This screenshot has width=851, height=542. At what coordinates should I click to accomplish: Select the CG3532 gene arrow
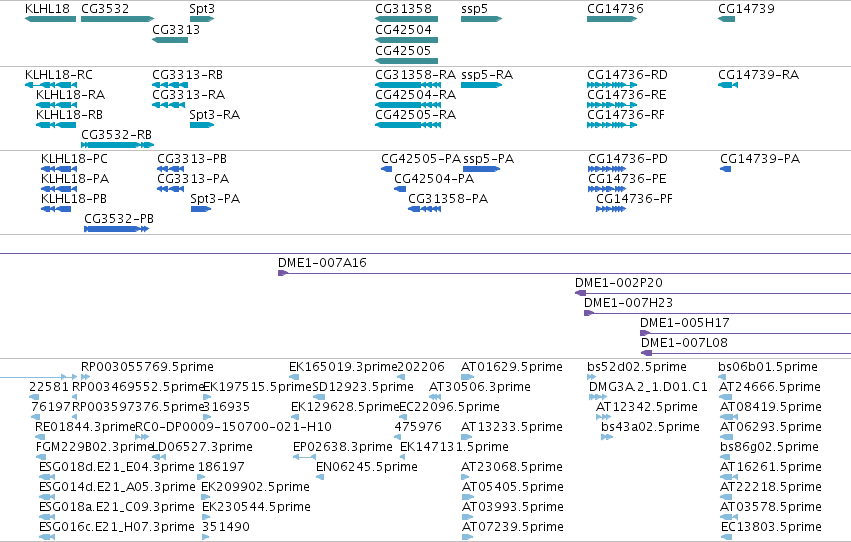117,19
